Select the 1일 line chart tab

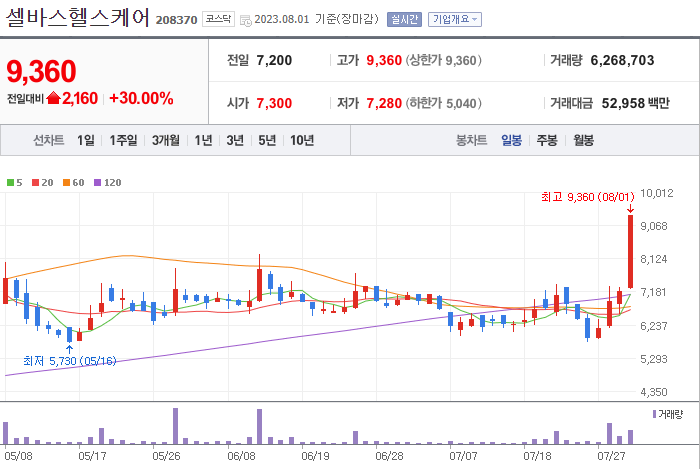pos(86,141)
